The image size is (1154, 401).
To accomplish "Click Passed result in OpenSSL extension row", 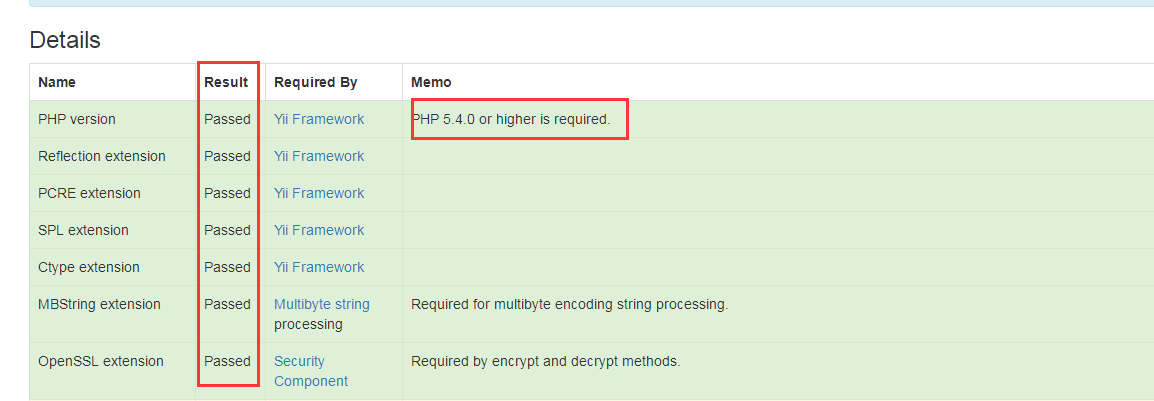I will (227, 361).
